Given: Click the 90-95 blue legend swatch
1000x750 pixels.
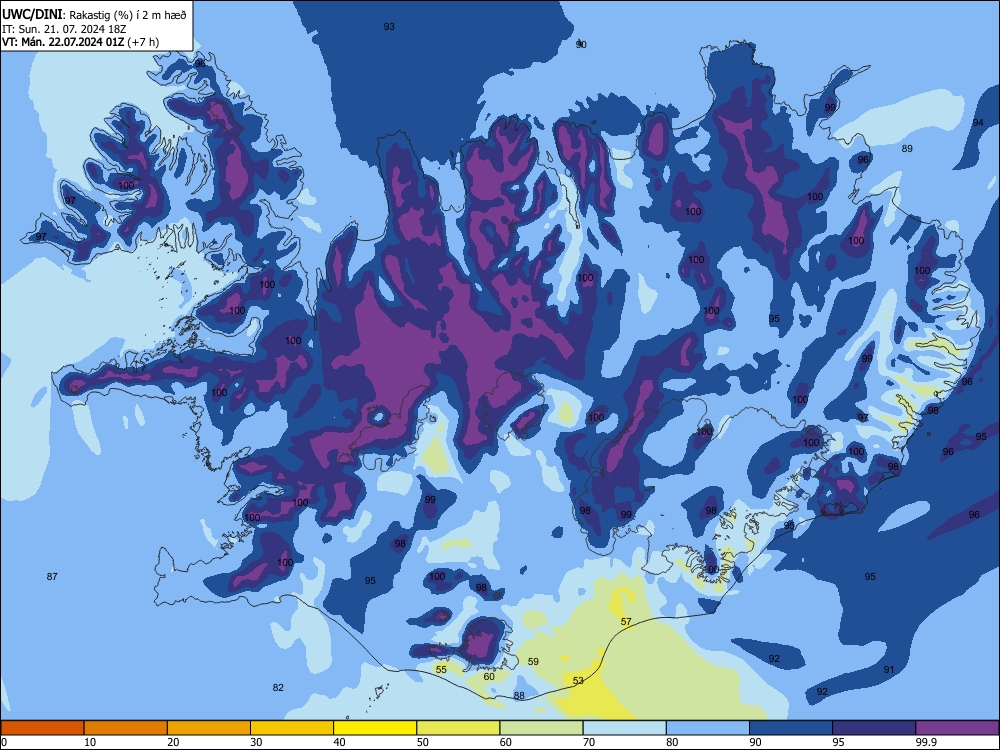Looking at the screenshot, I should [791, 728].
